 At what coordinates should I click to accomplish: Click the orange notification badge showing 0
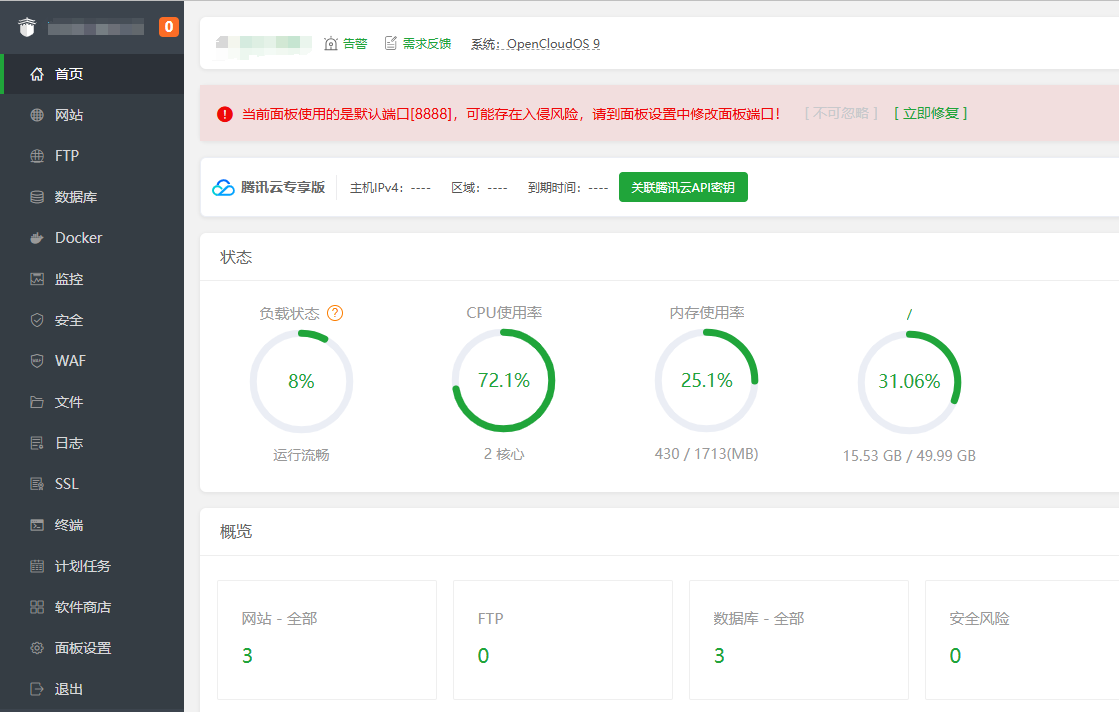tap(169, 27)
